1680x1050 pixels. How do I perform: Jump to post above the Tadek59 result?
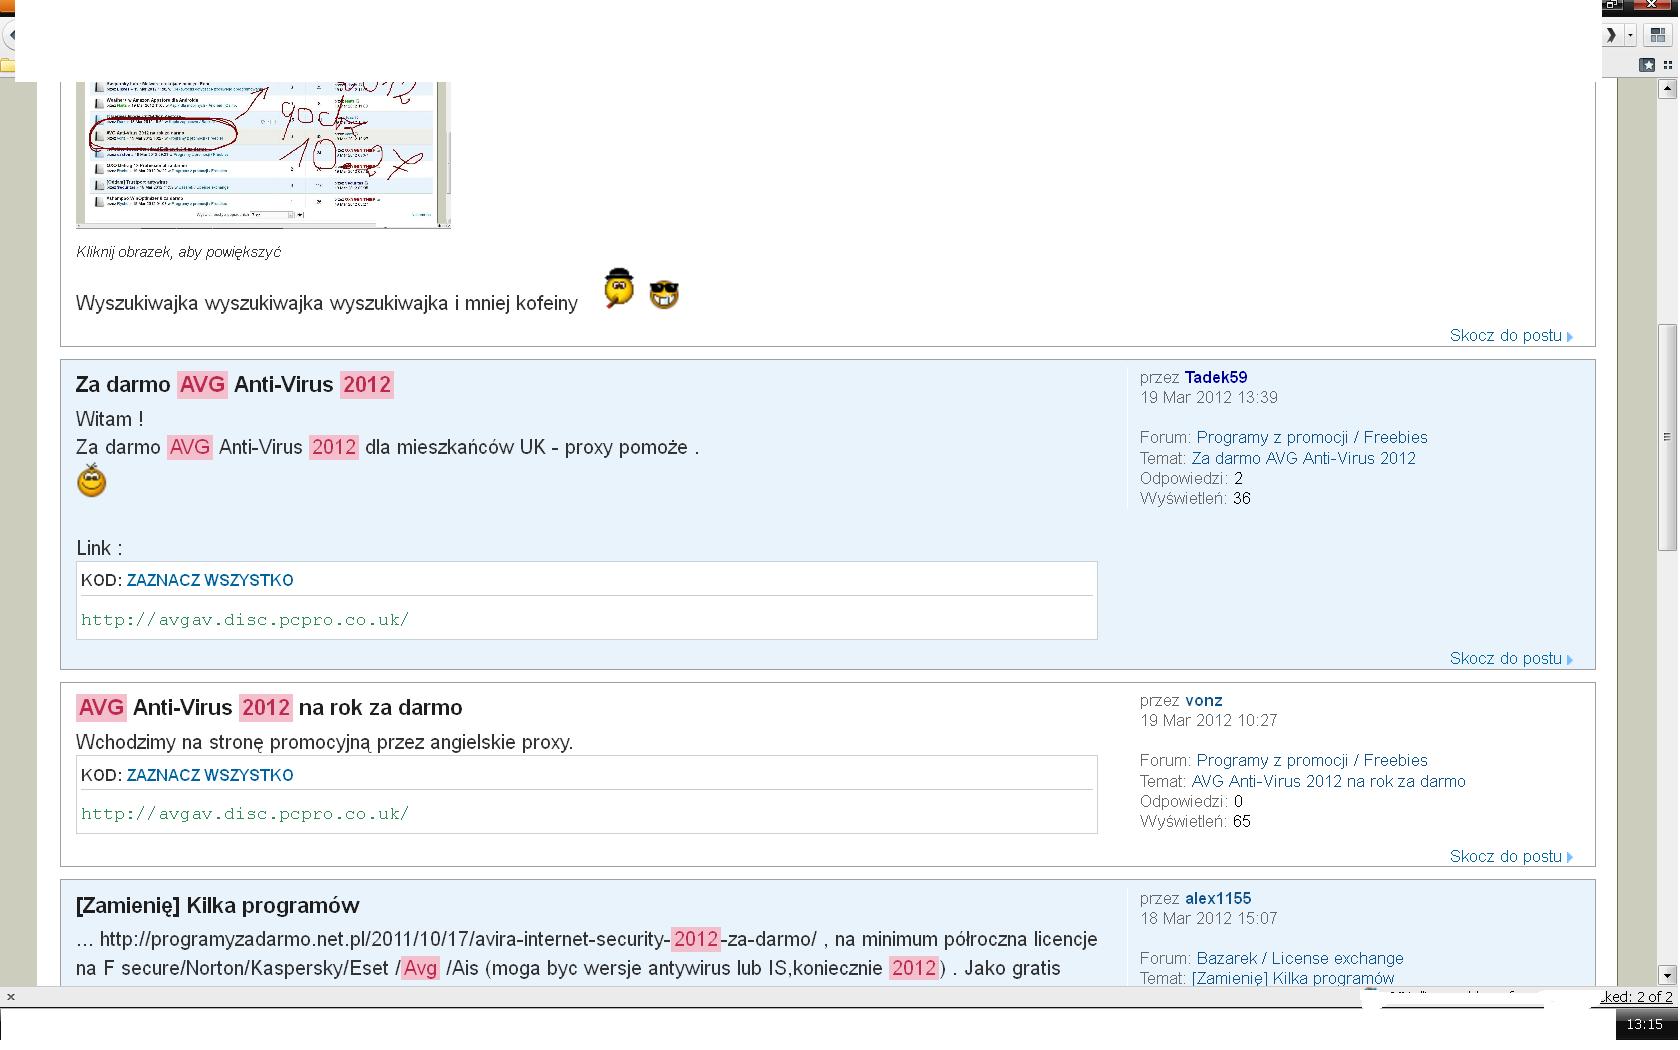(x=1511, y=336)
